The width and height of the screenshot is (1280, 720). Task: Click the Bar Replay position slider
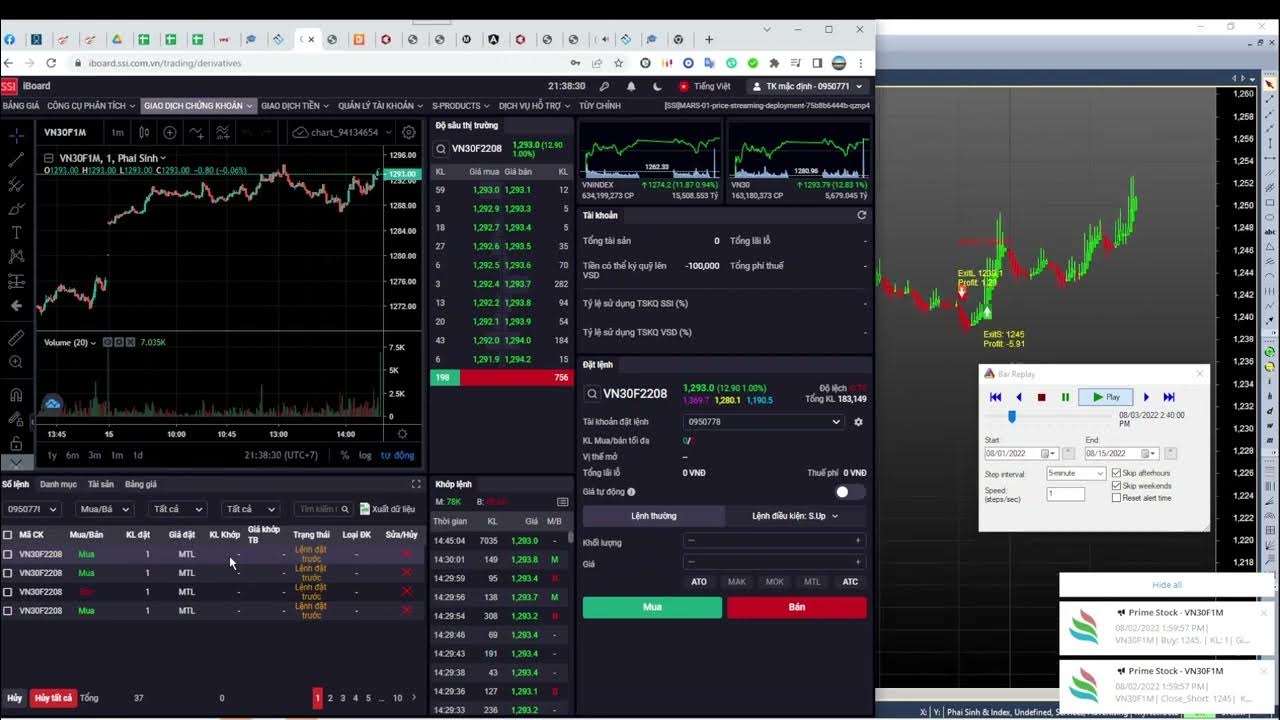1012,416
